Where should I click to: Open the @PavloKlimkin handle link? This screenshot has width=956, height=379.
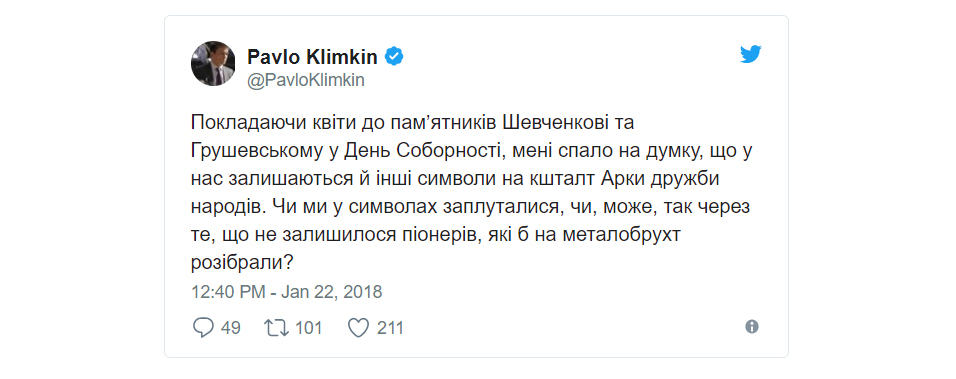tap(305, 81)
